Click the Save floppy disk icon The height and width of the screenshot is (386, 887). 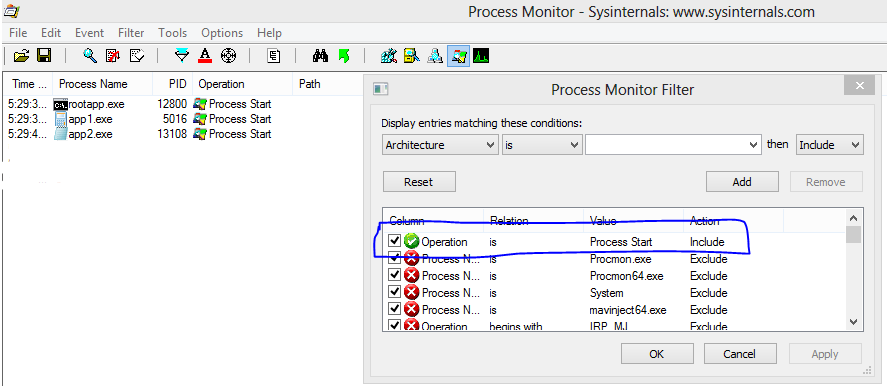pyautogui.click(x=44, y=55)
